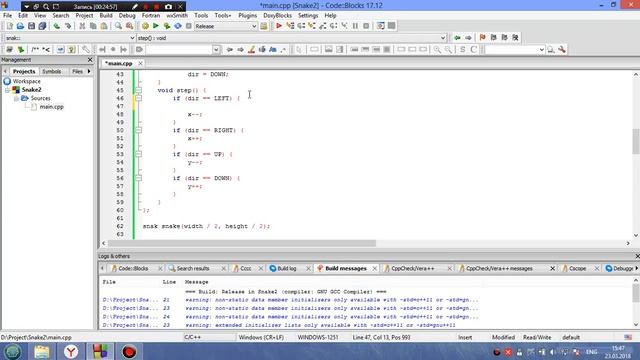Click the Open file toolbar icon
This screenshot has width=640, height=360.
tap(20, 26)
